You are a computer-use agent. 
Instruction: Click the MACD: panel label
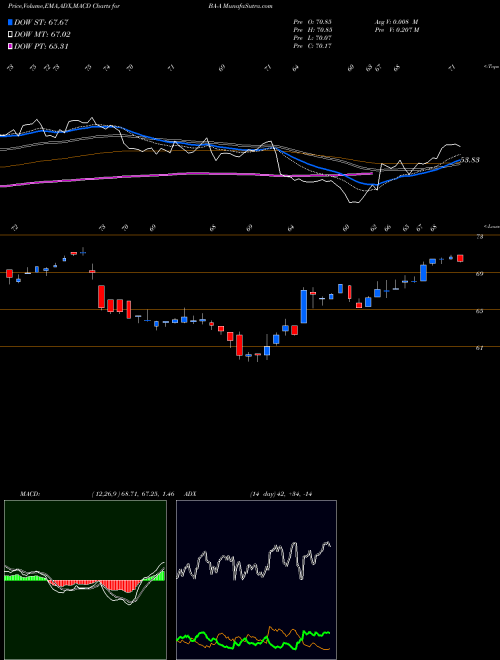[30, 494]
